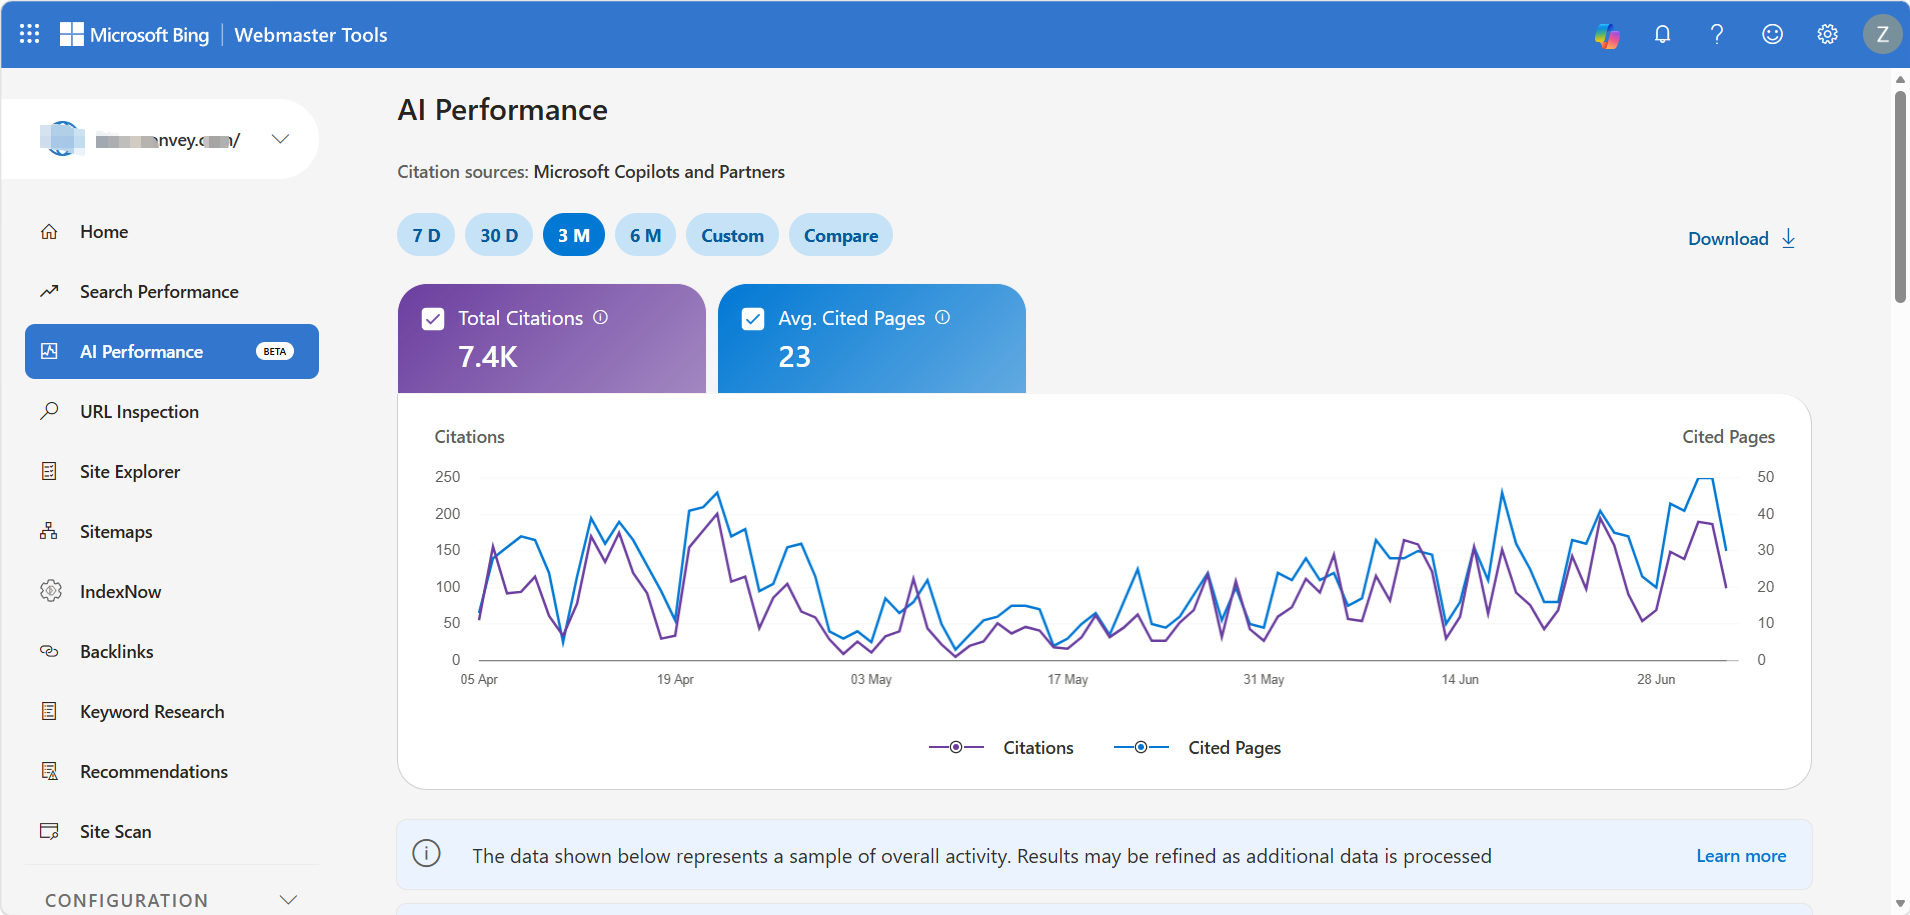Viewport: 1910px width, 915px height.
Task: Open the Custom date range option
Action: (732, 235)
